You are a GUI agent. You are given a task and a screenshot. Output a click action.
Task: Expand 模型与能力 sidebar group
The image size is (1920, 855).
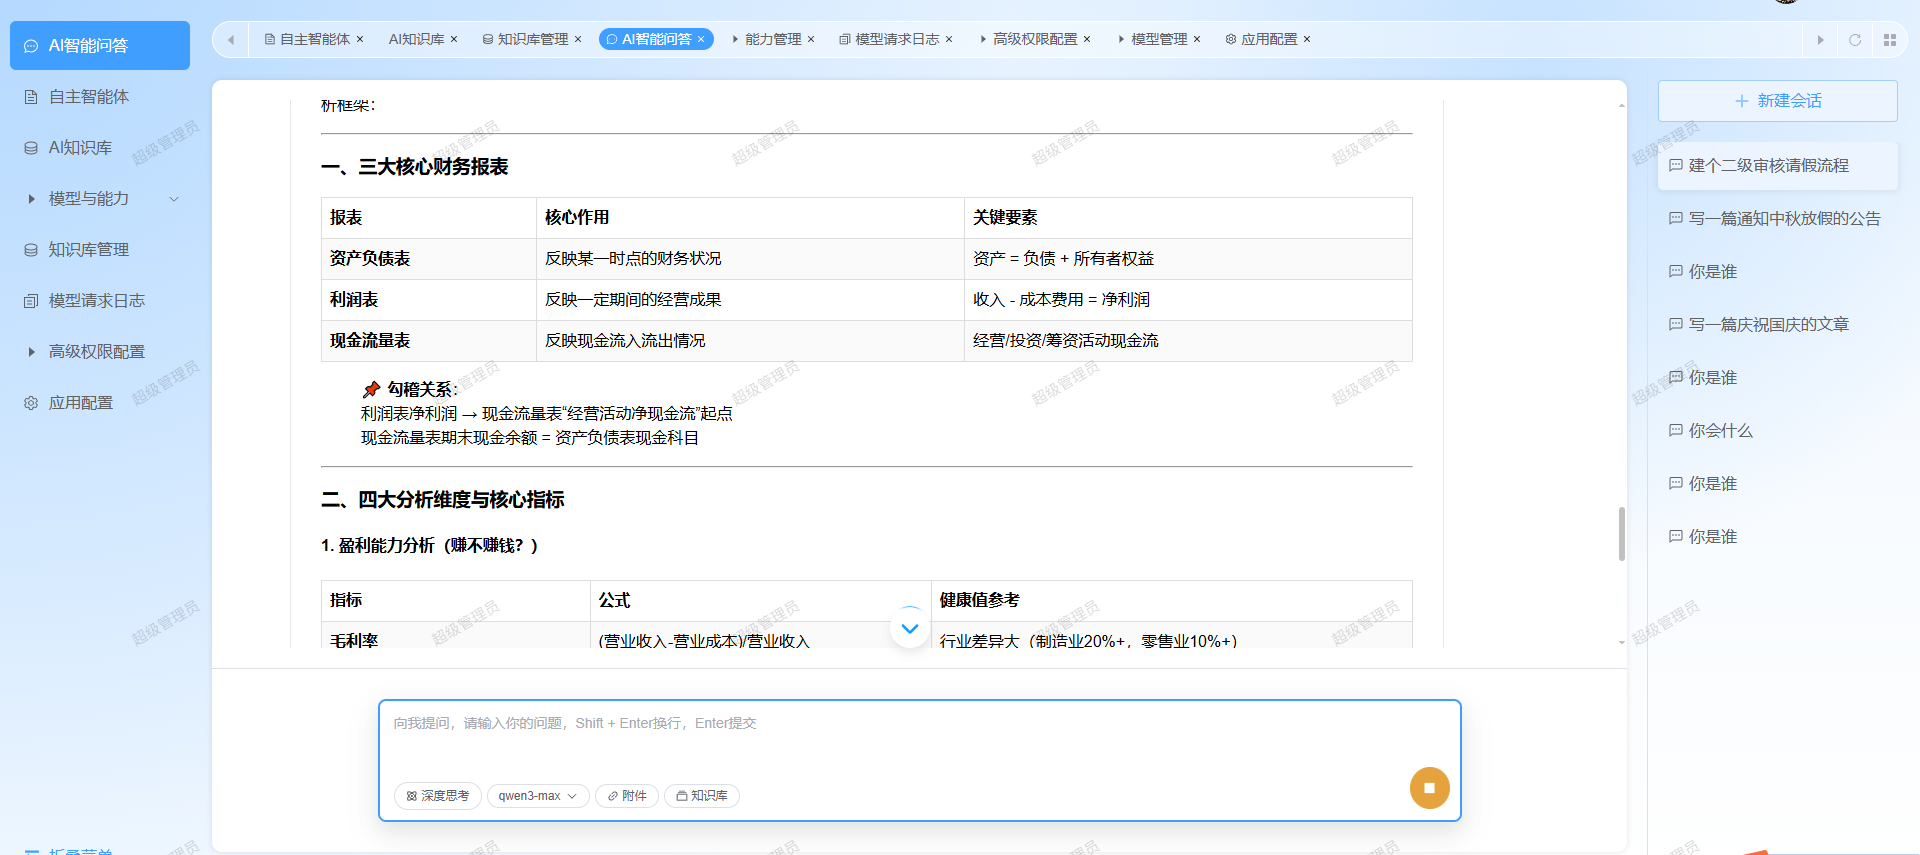pos(100,199)
